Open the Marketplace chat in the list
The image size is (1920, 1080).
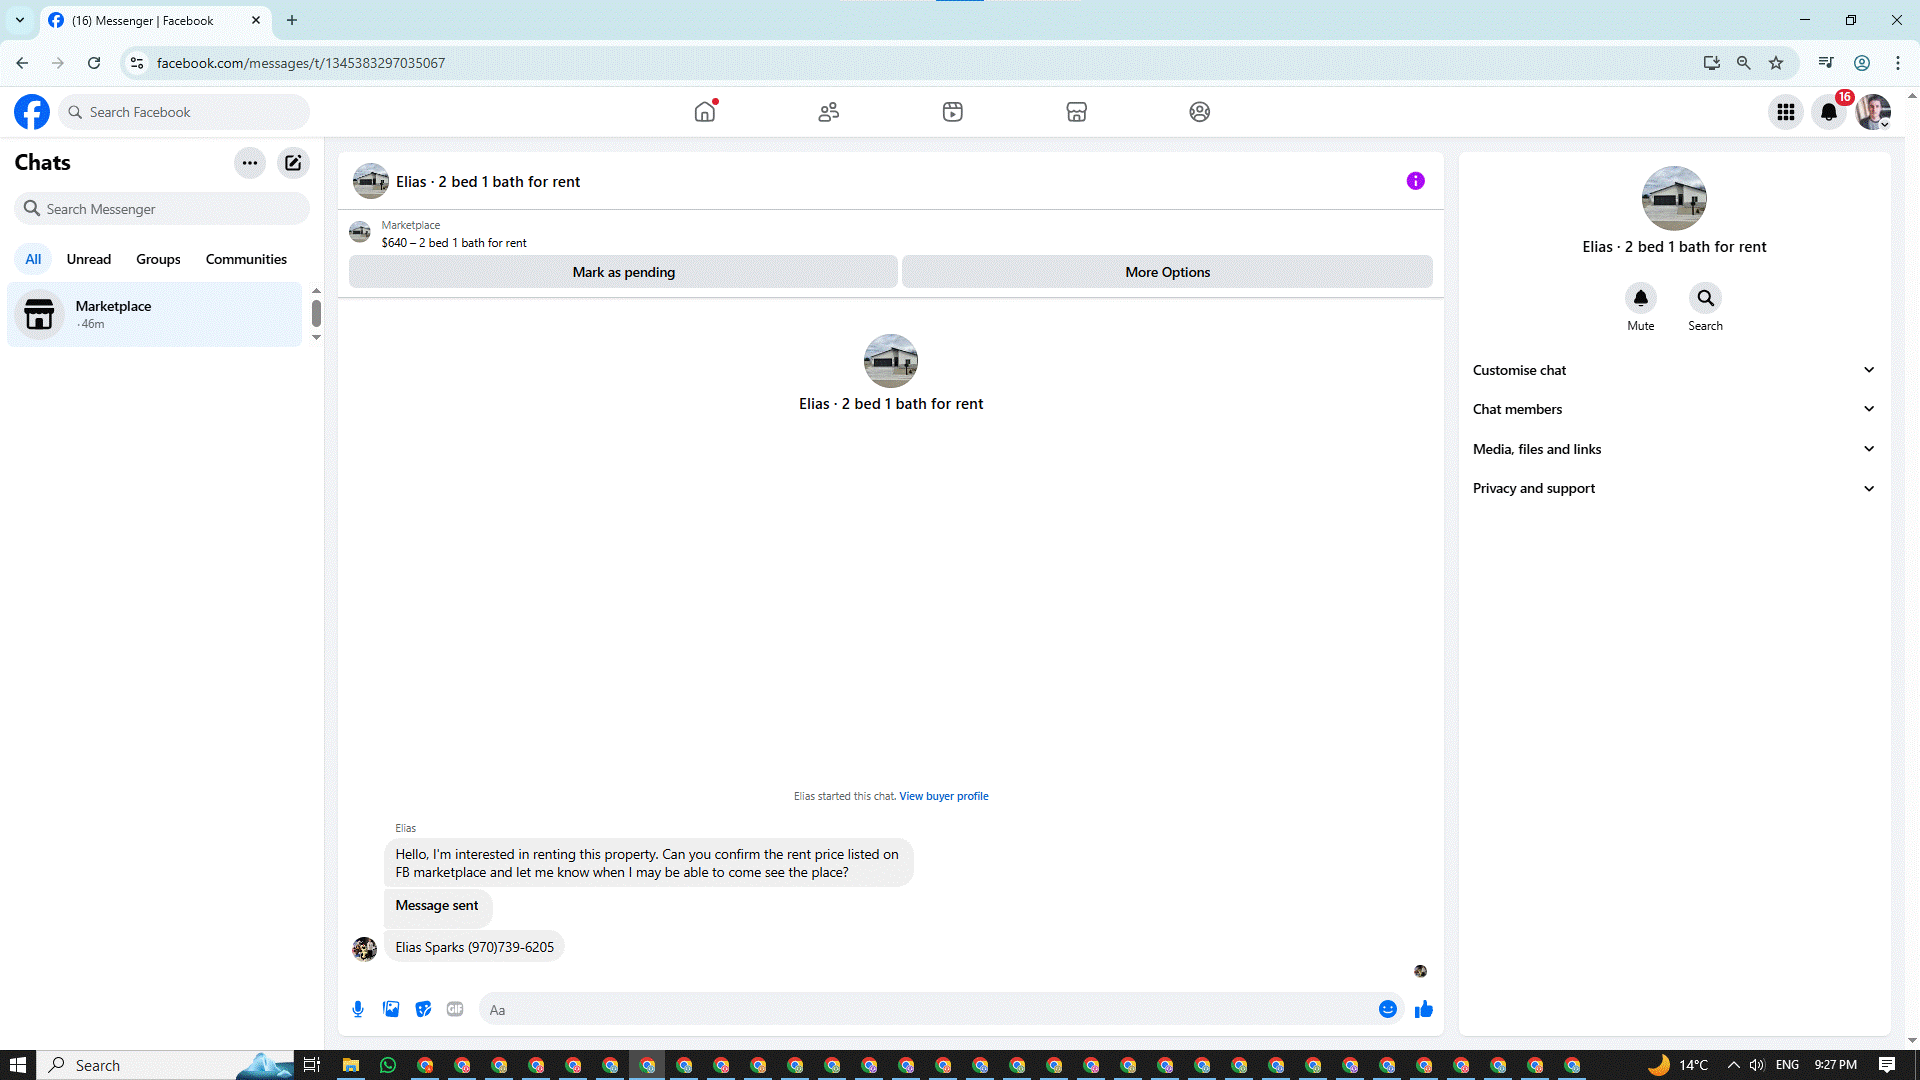155,314
